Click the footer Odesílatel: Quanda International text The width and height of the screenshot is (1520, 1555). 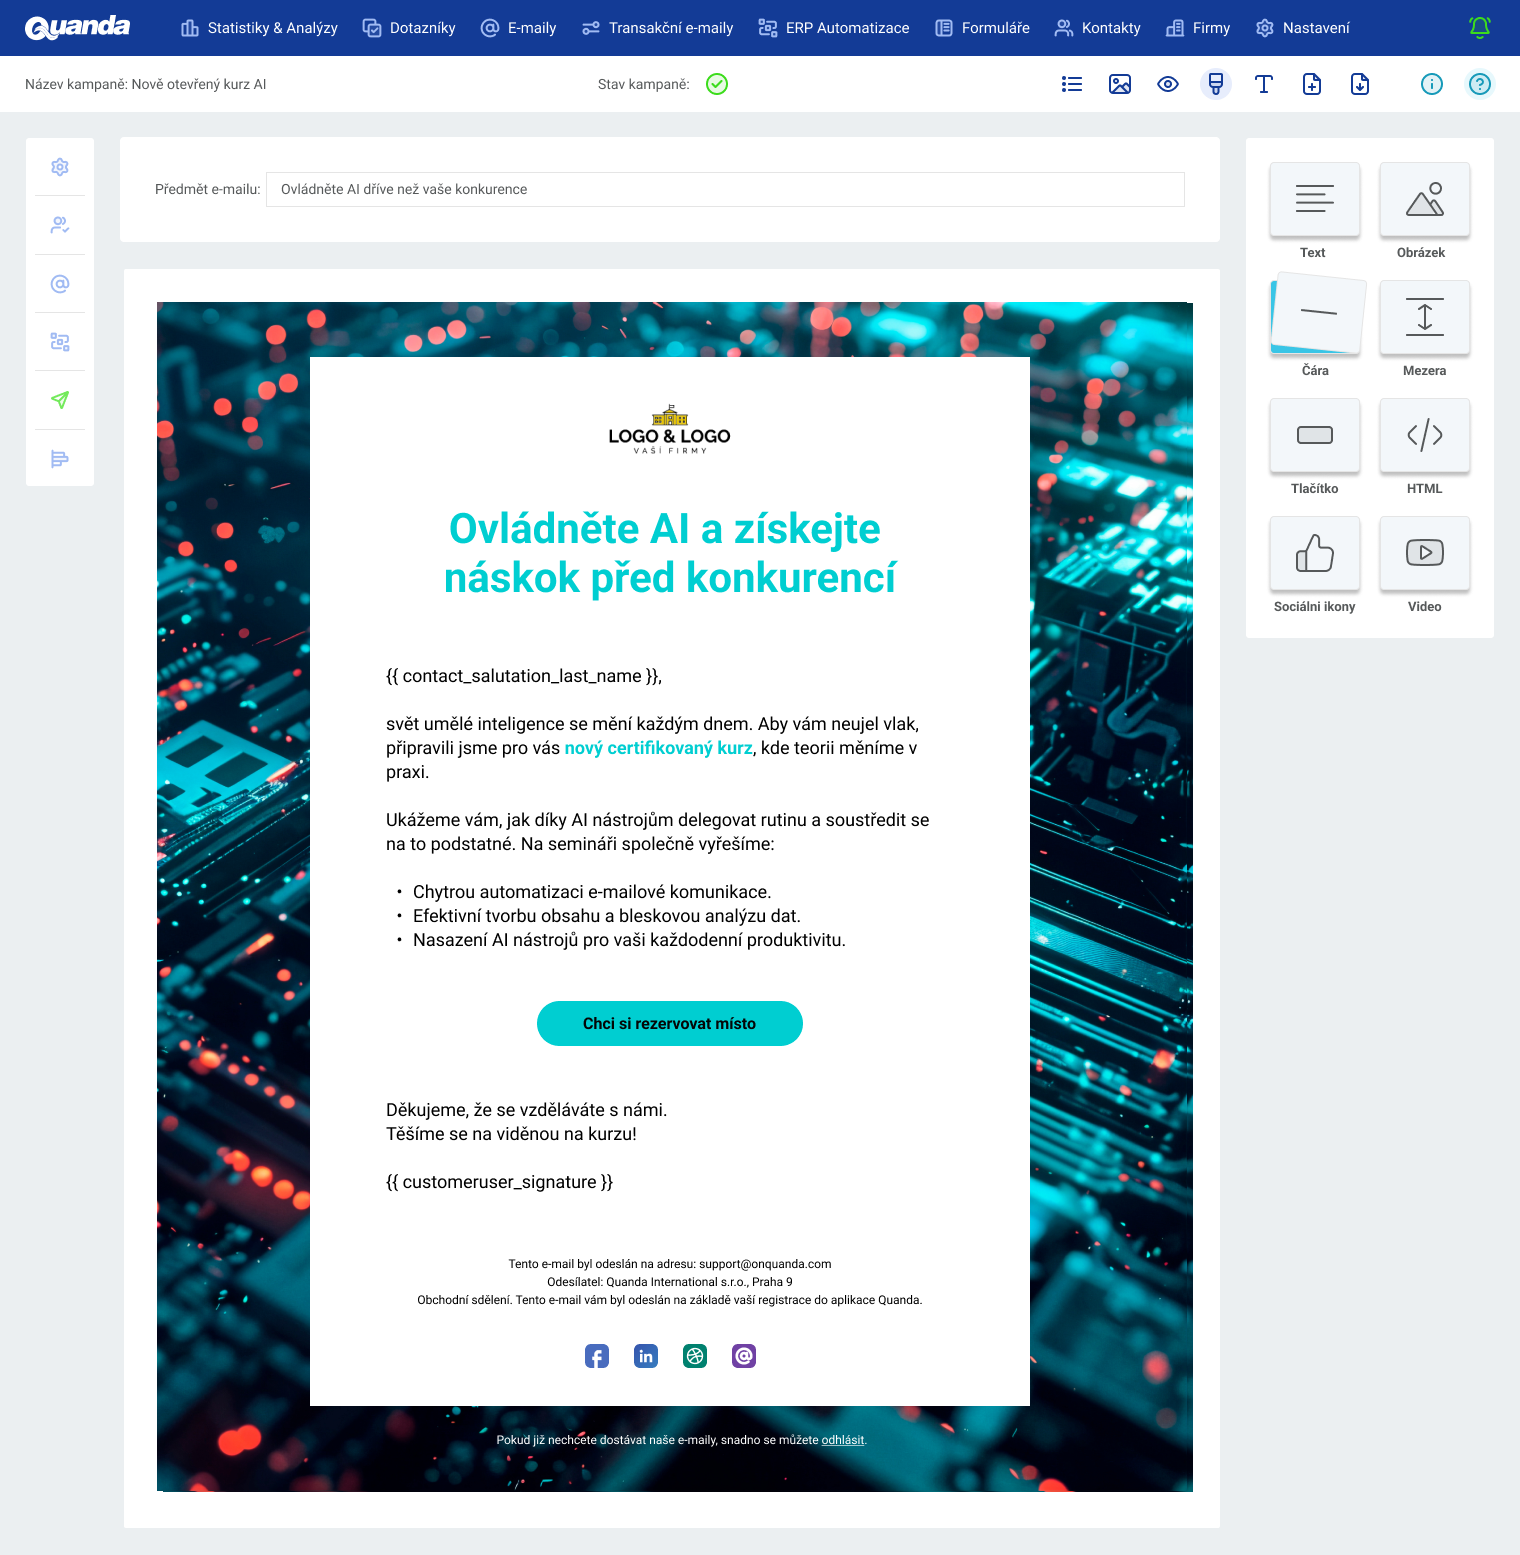(670, 1282)
